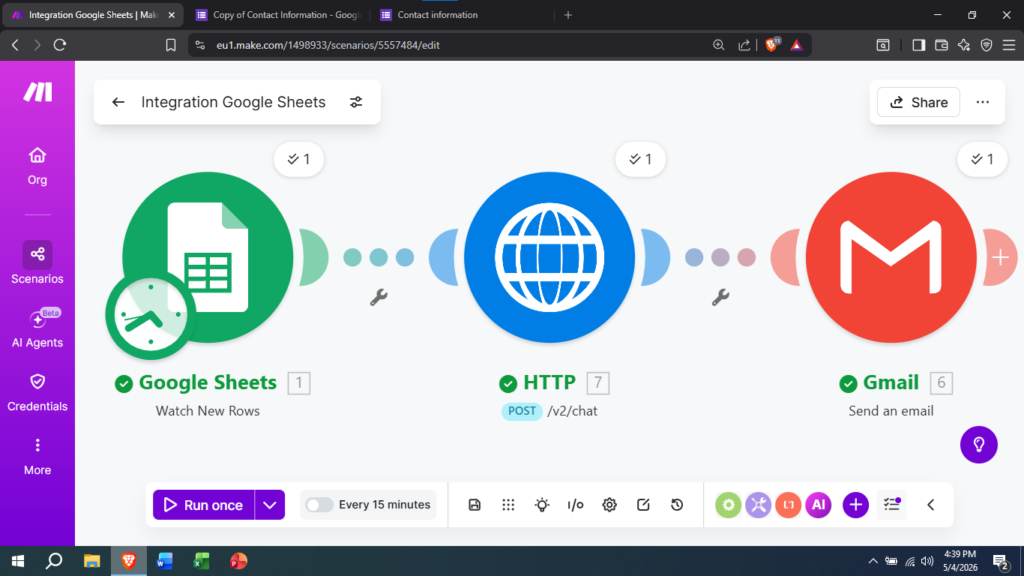This screenshot has height=576, width=1024.
Task: Click the address bar URL
Action: point(328,45)
